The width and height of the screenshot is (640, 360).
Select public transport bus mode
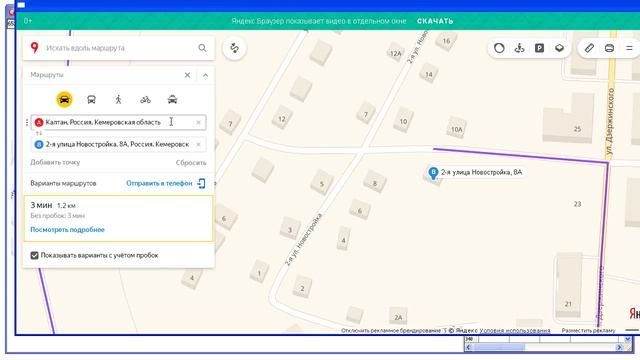tap(91, 100)
